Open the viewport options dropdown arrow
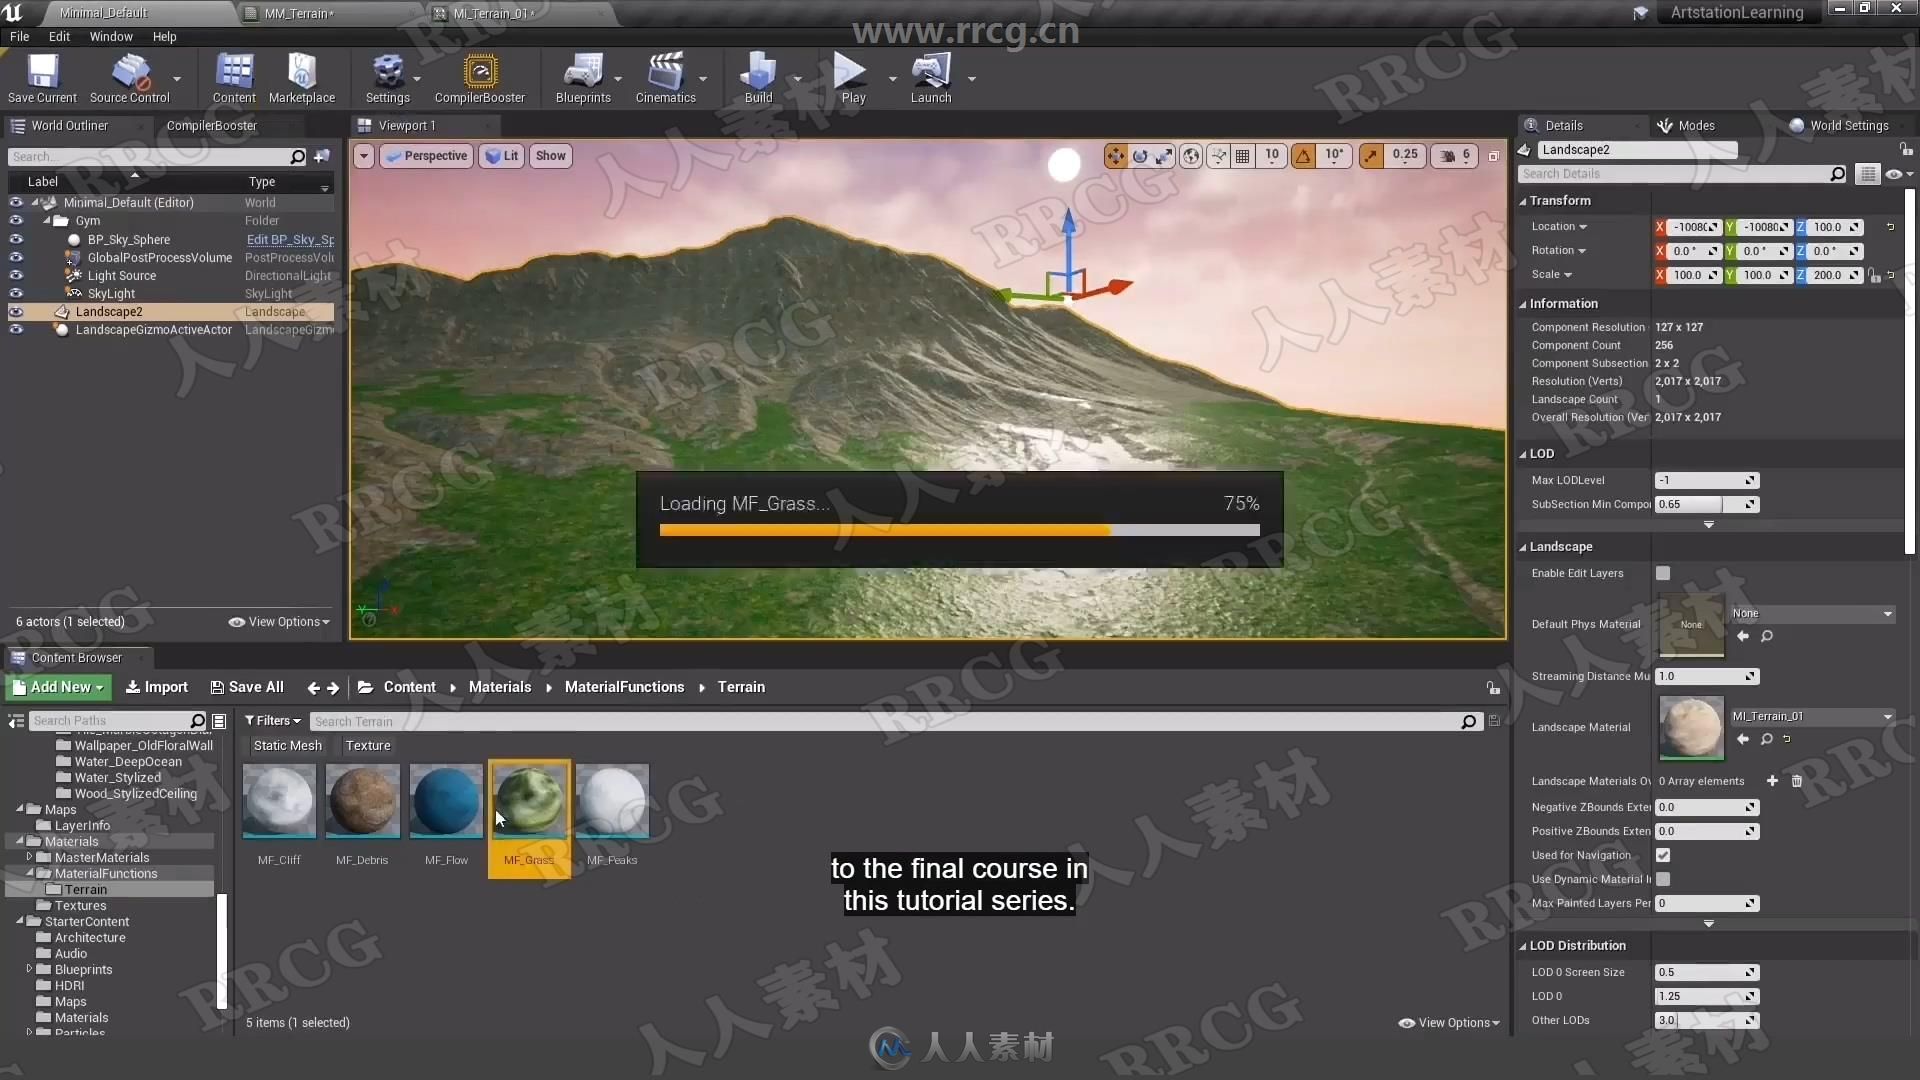 tap(364, 156)
